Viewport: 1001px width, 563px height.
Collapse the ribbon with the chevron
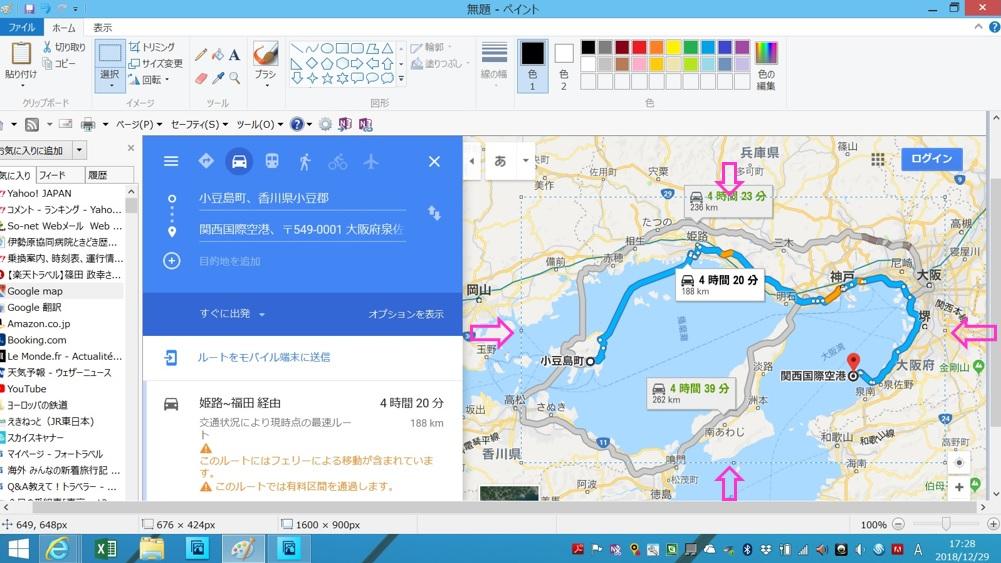(x=978, y=27)
